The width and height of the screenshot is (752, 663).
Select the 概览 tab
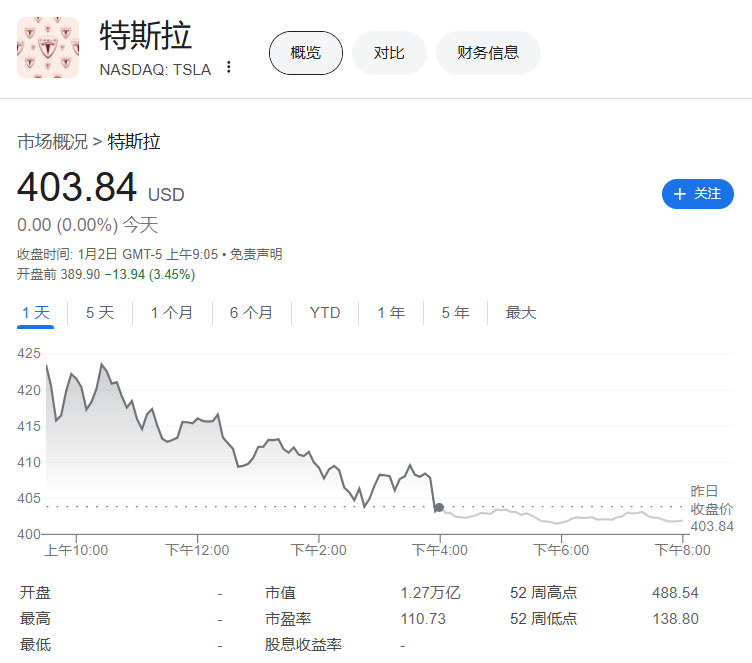[305, 53]
